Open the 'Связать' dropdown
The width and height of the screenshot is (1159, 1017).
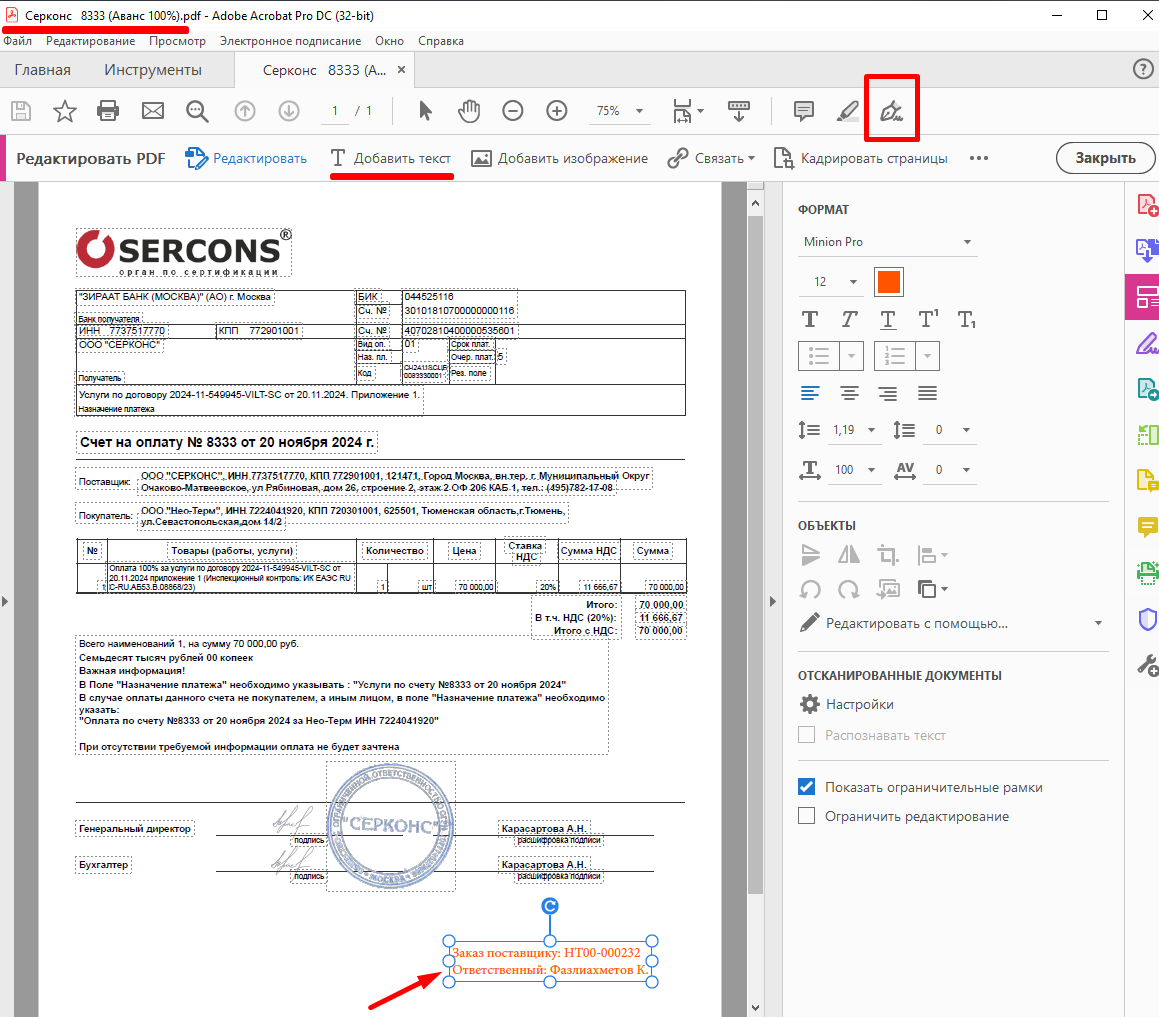711,158
